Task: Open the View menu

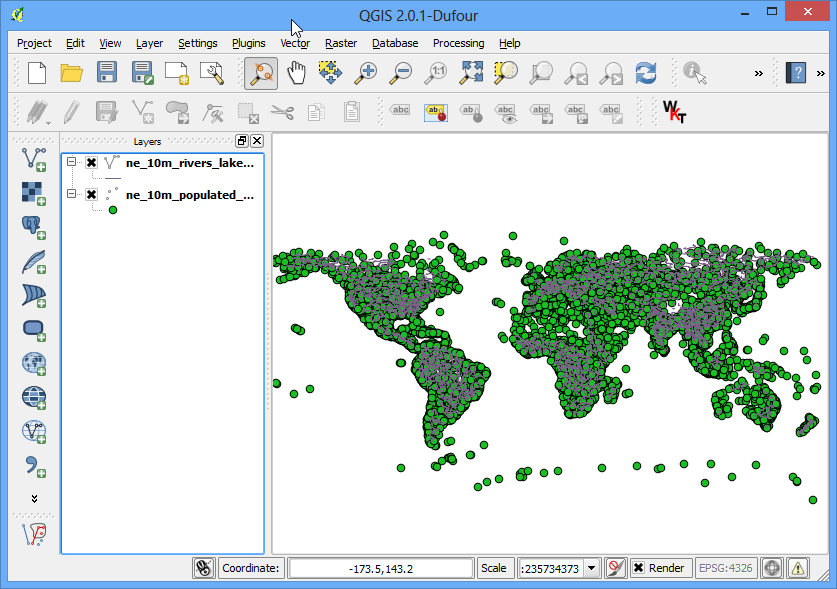Action: pos(110,43)
